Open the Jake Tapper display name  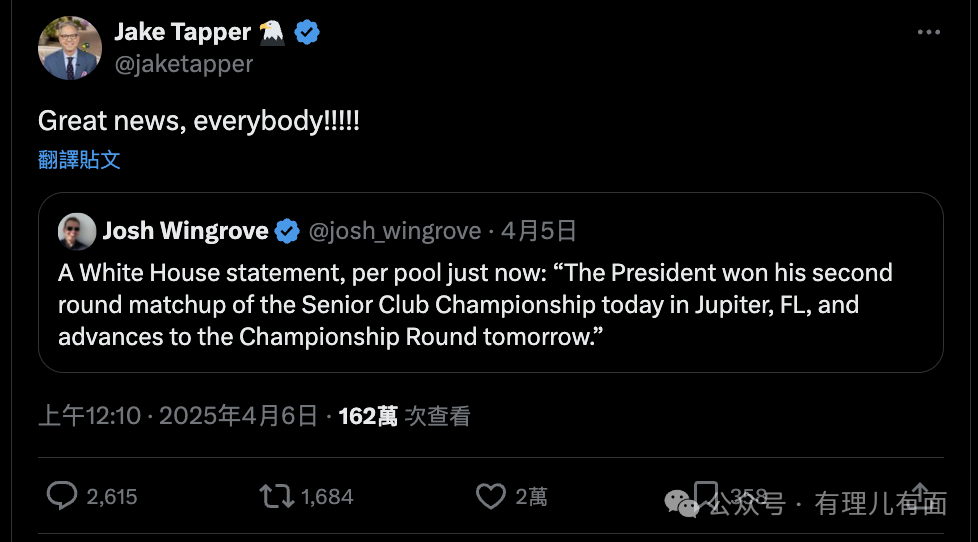coord(182,32)
